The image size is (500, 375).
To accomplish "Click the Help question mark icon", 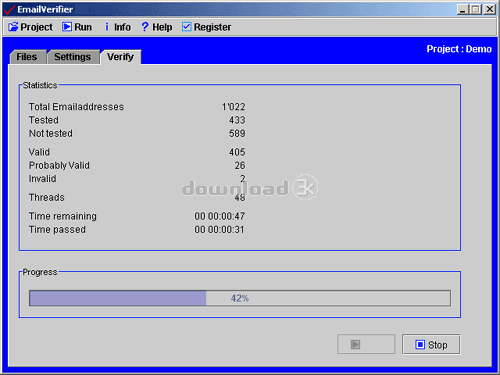I will click(145, 27).
